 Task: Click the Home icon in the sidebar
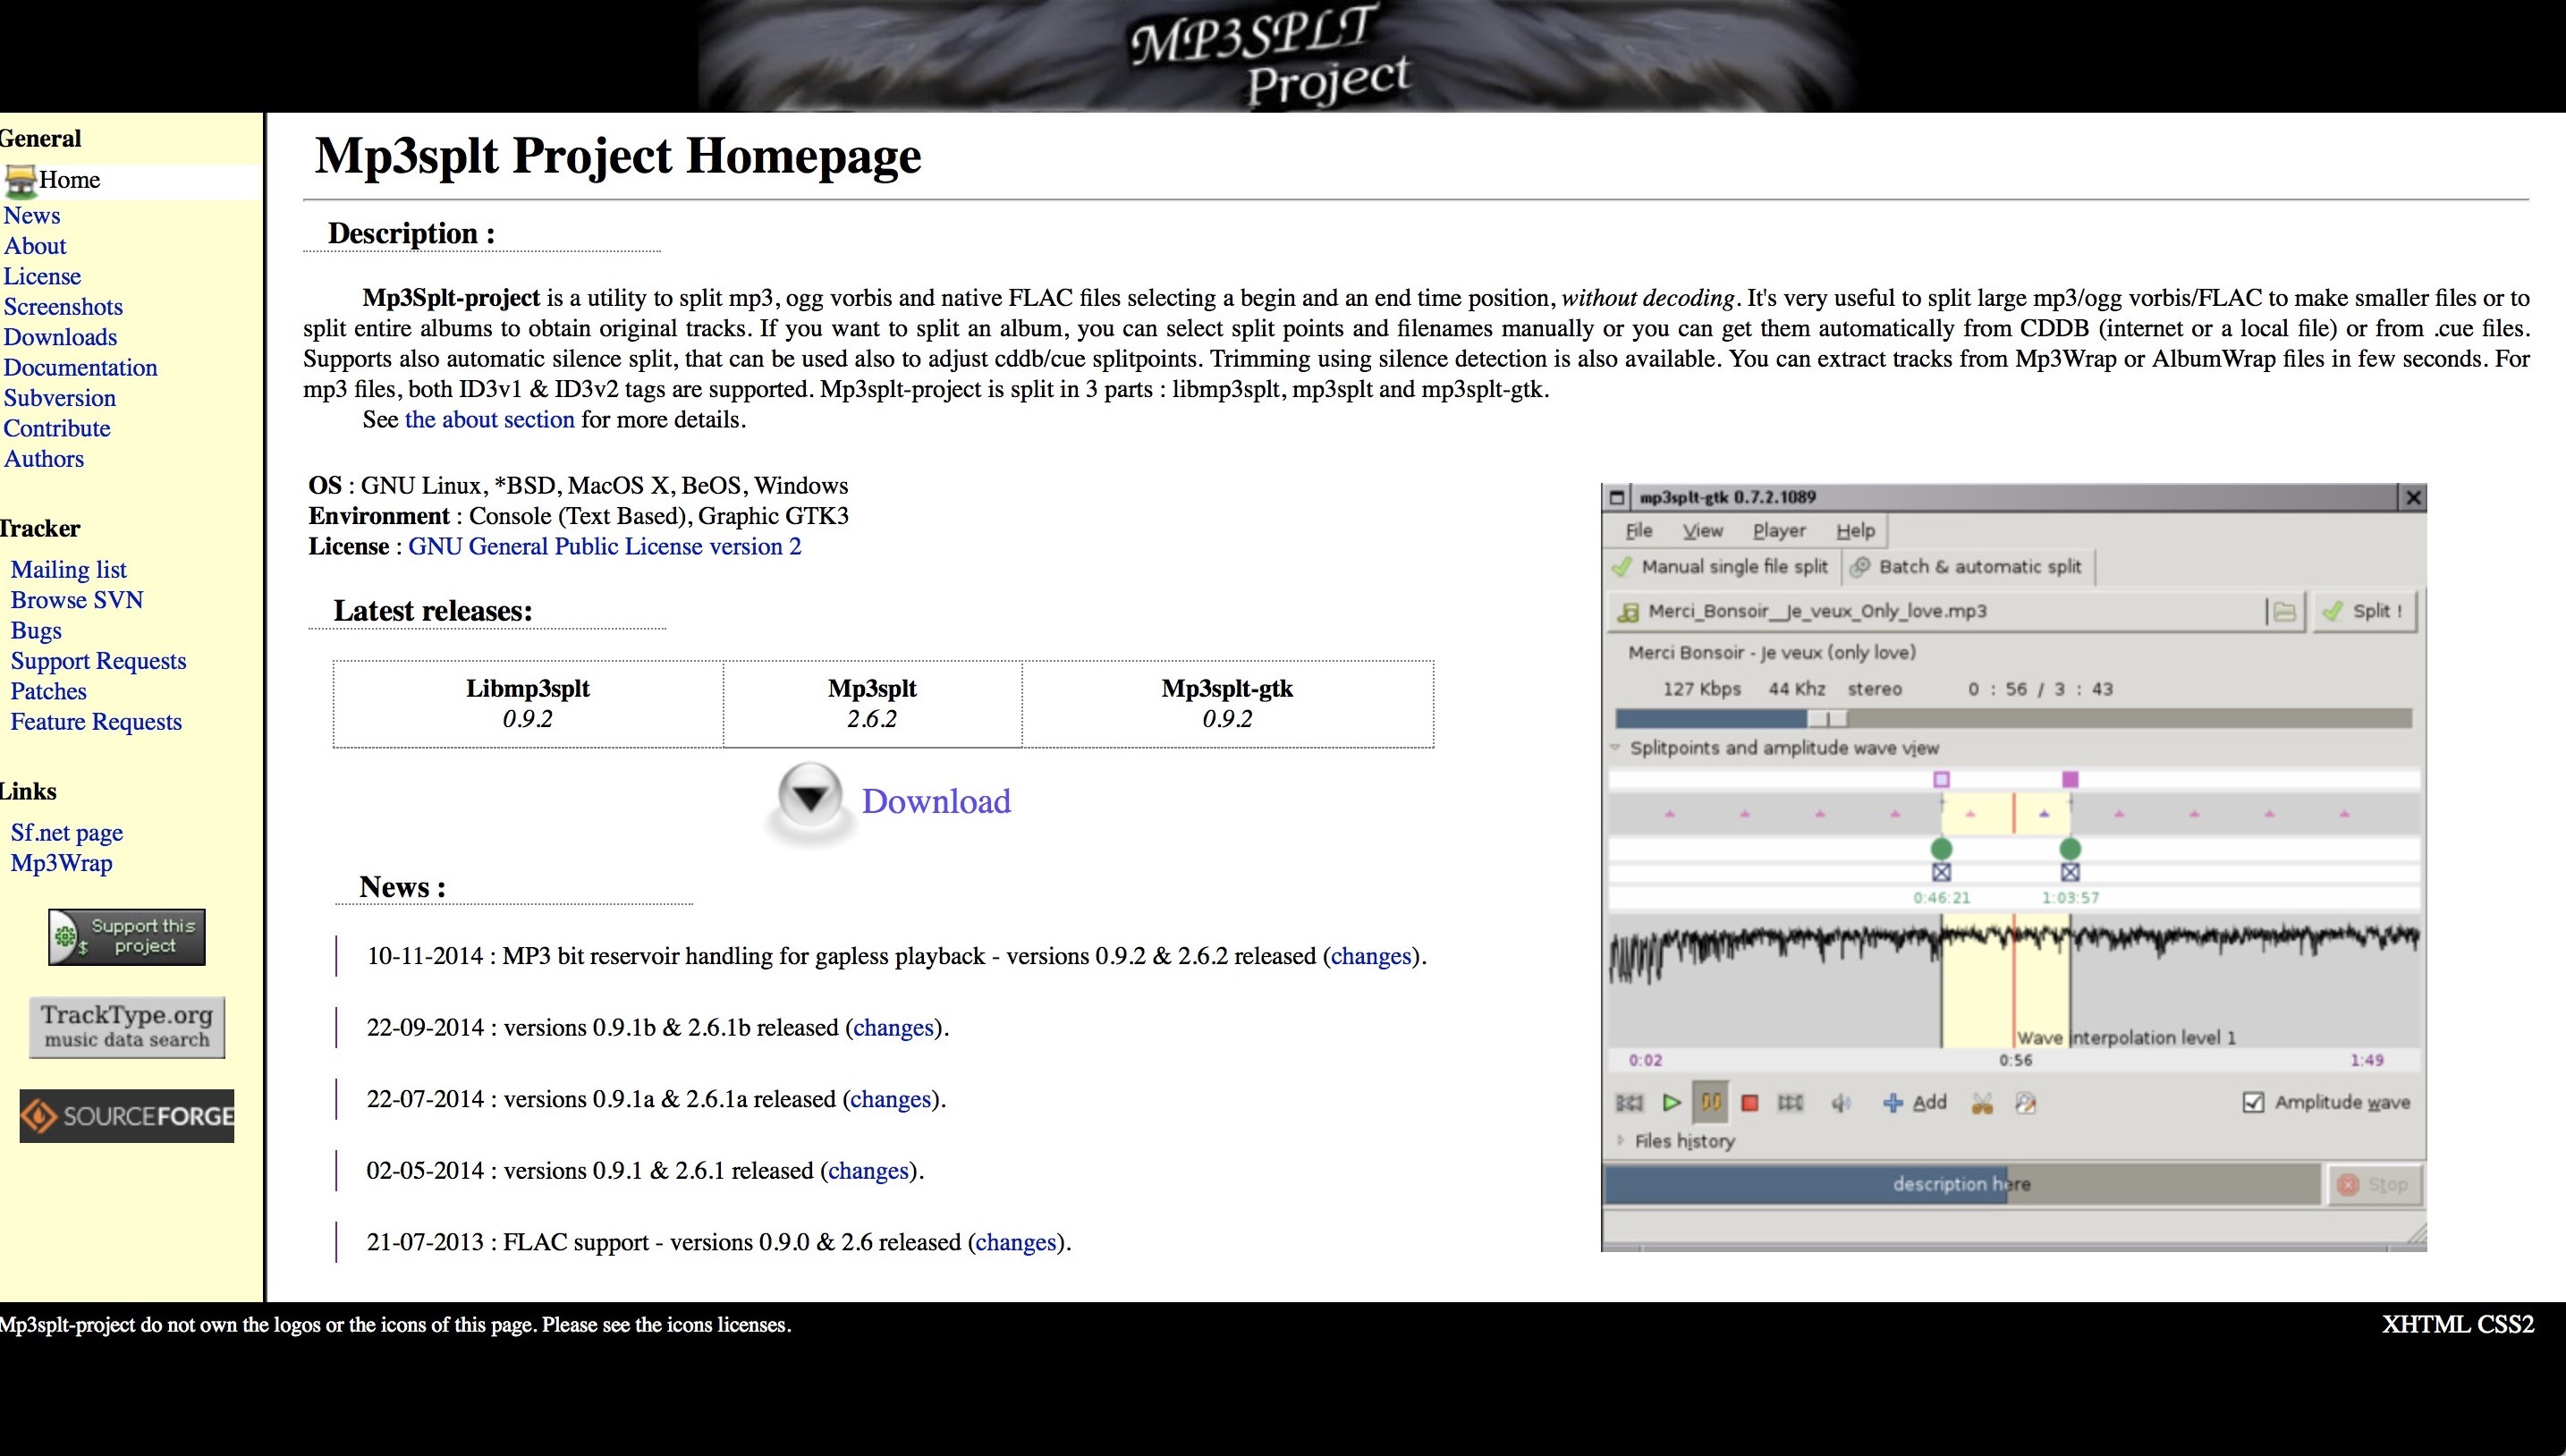click(x=21, y=180)
